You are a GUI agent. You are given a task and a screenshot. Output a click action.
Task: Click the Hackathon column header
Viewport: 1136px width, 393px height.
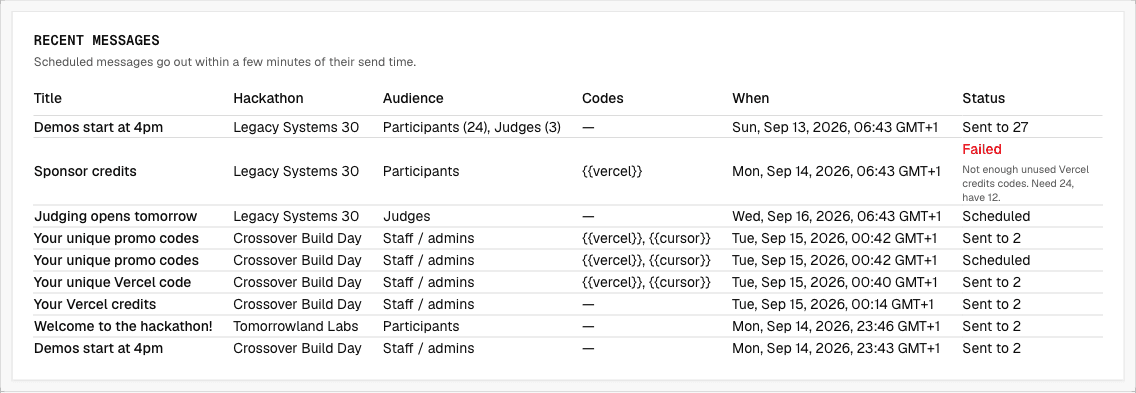(268, 98)
